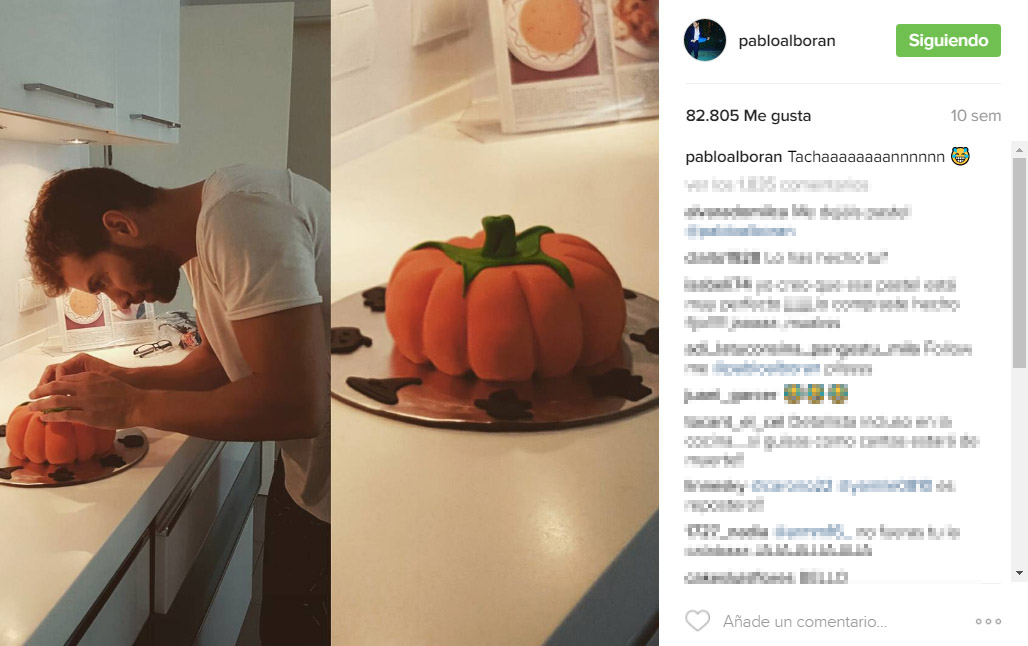The height and width of the screenshot is (646, 1028).
Task: Open pabloalboran's profile avatar
Action: [x=705, y=40]
